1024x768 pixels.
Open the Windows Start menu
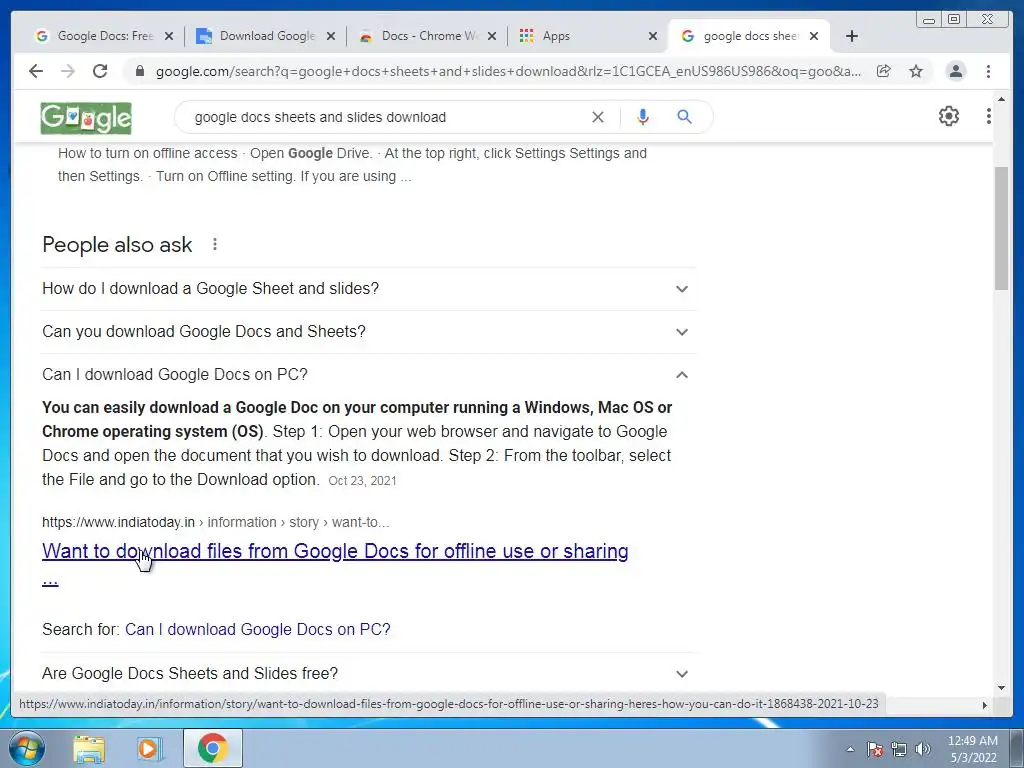[27, 748]
